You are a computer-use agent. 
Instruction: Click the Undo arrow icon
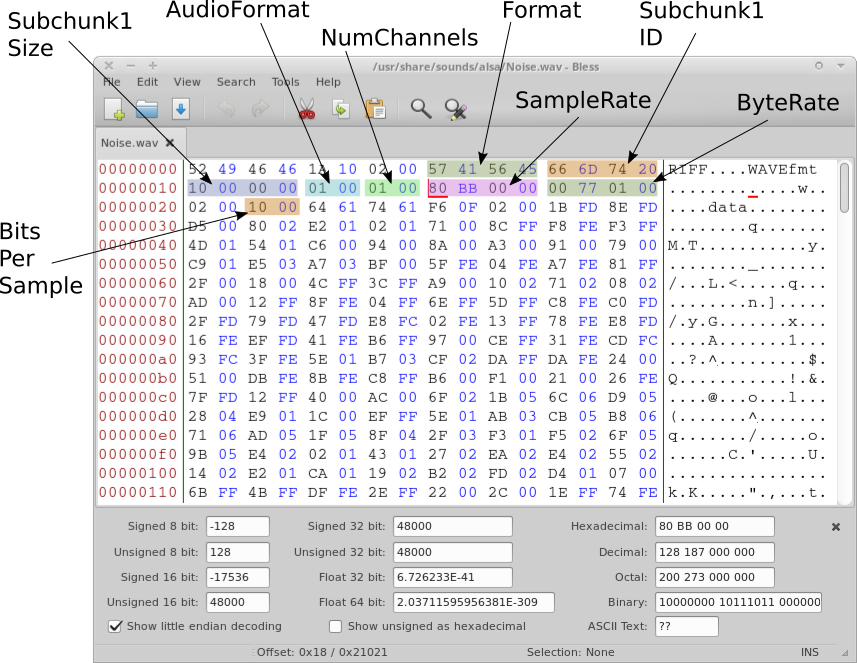(227, 110)
